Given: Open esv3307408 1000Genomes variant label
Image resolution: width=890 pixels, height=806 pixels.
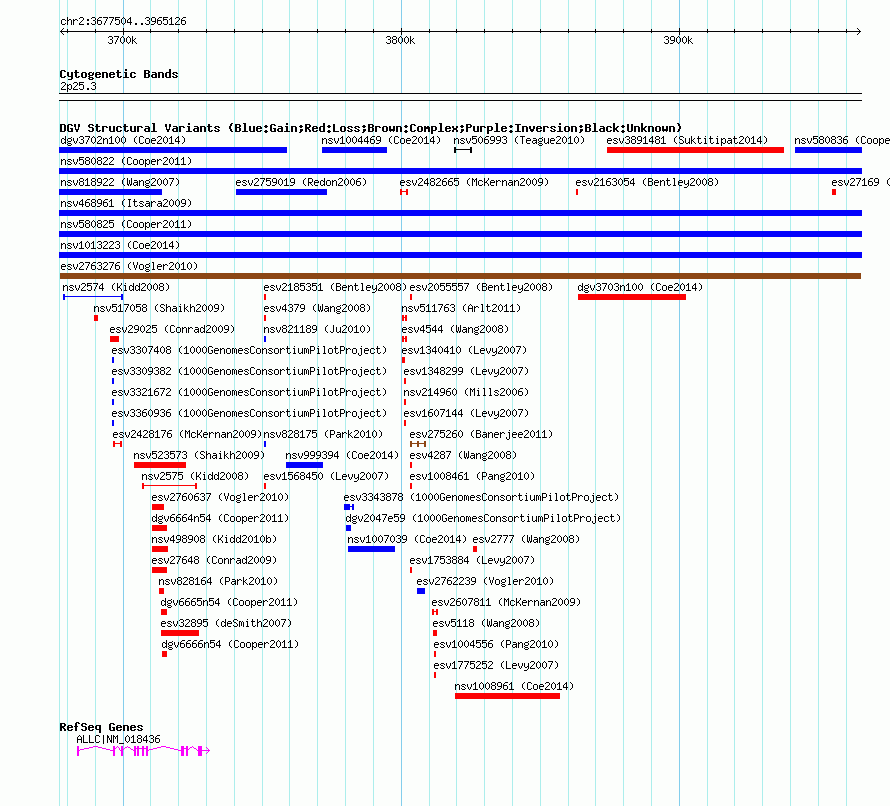Looking at the screenshot, I should coord(249,350).
